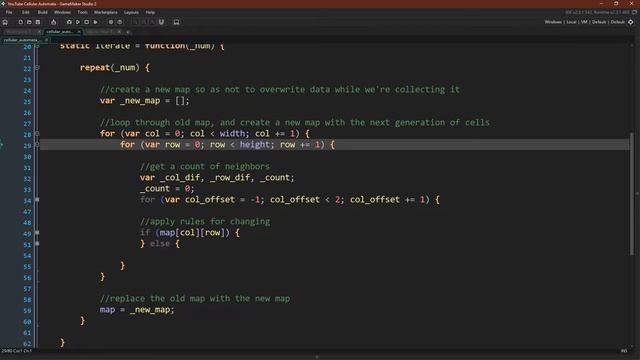The height and width of the screenshot is (360, 640).
Task: Expand the folded else block at line 51
Action: [x=37, y=244]
